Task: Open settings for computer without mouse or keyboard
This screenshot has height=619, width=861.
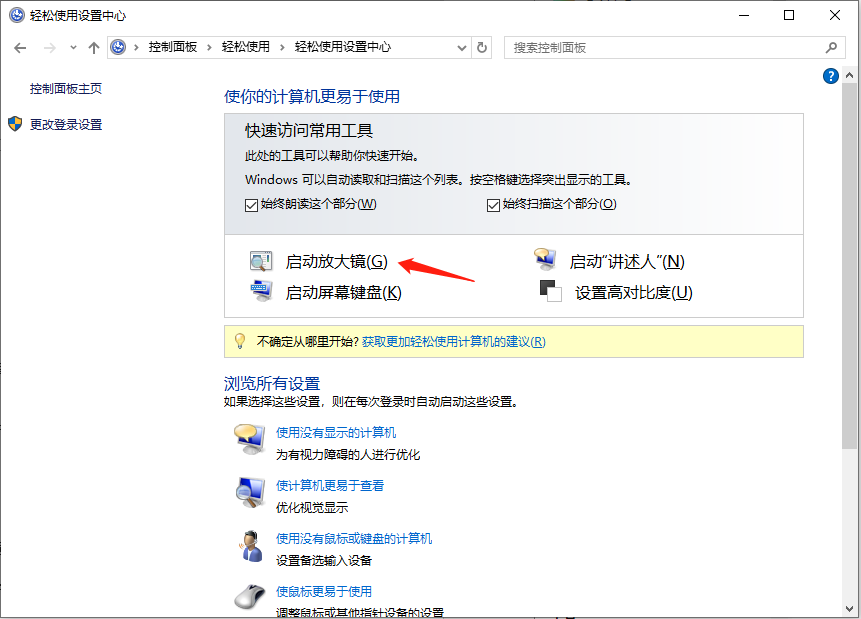Action: [352, 538]
